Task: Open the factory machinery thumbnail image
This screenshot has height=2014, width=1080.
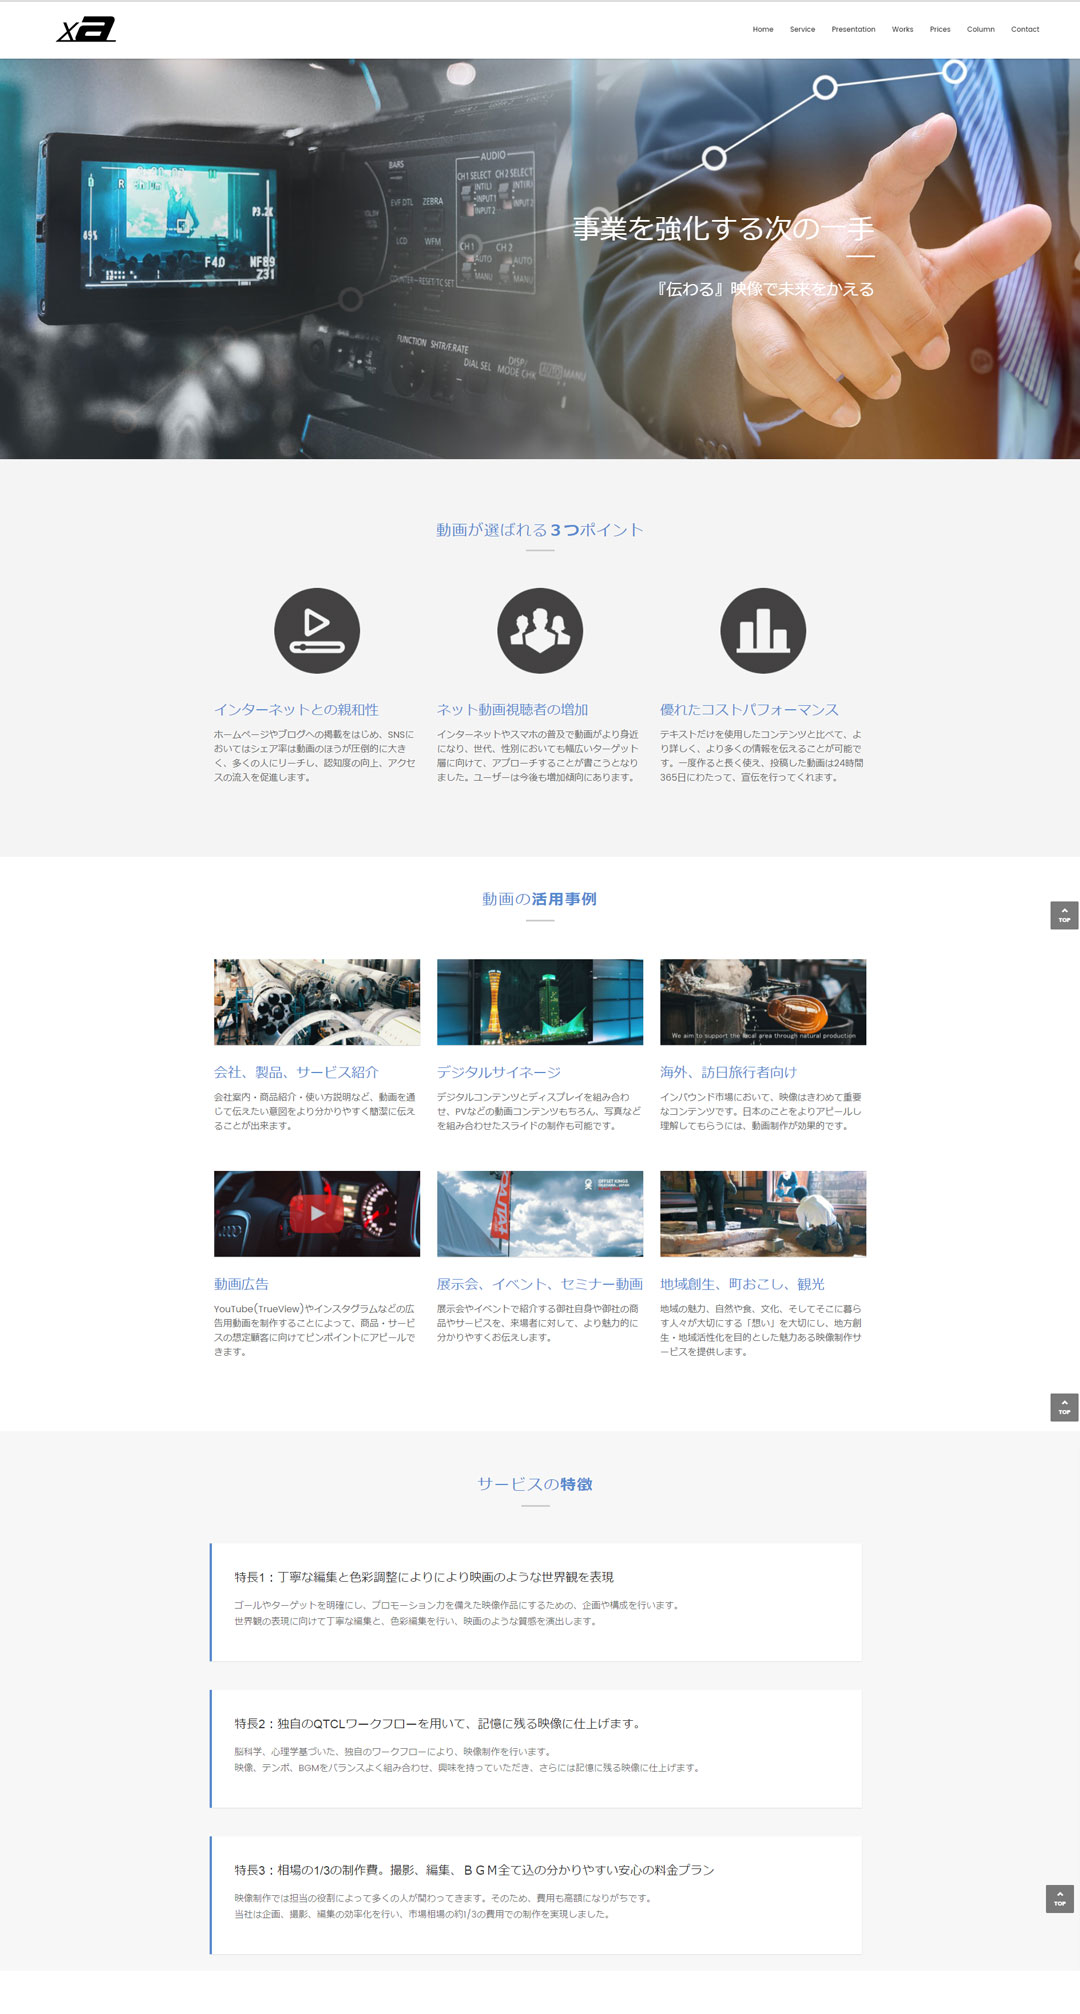Action: click(317, 1002)
